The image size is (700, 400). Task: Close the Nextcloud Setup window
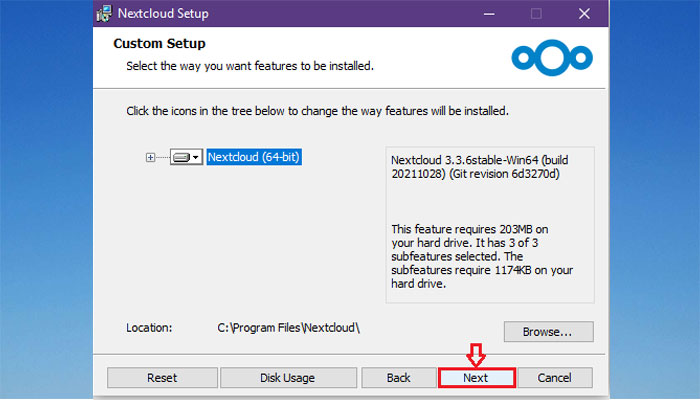click(x=584, y=14)
